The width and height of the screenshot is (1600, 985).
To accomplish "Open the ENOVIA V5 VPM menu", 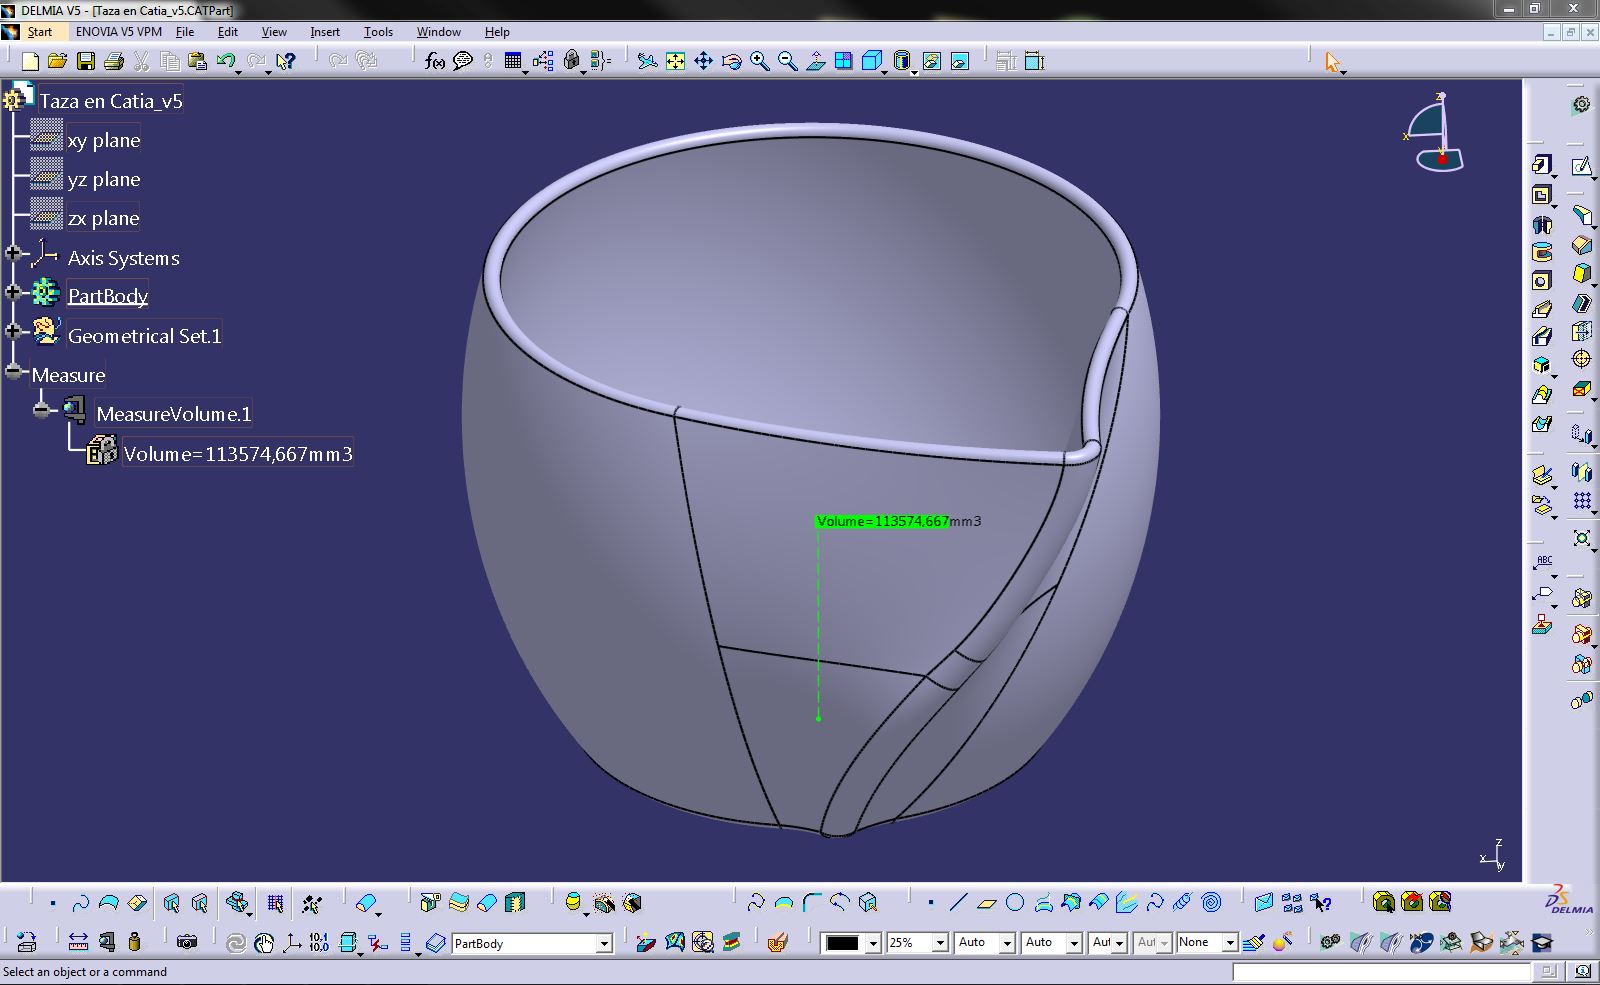I will point(118,32).
